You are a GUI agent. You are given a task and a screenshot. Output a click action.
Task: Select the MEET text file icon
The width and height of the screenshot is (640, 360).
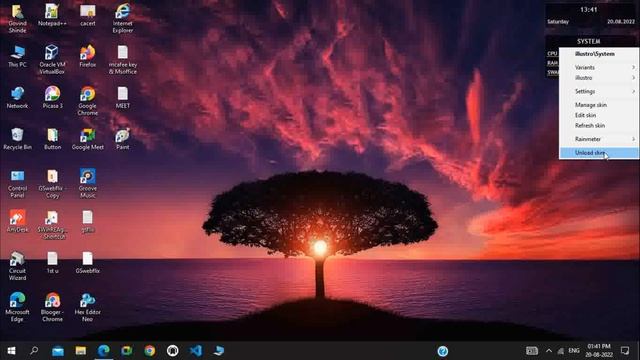pyautogui.click(x=122, y=98)
